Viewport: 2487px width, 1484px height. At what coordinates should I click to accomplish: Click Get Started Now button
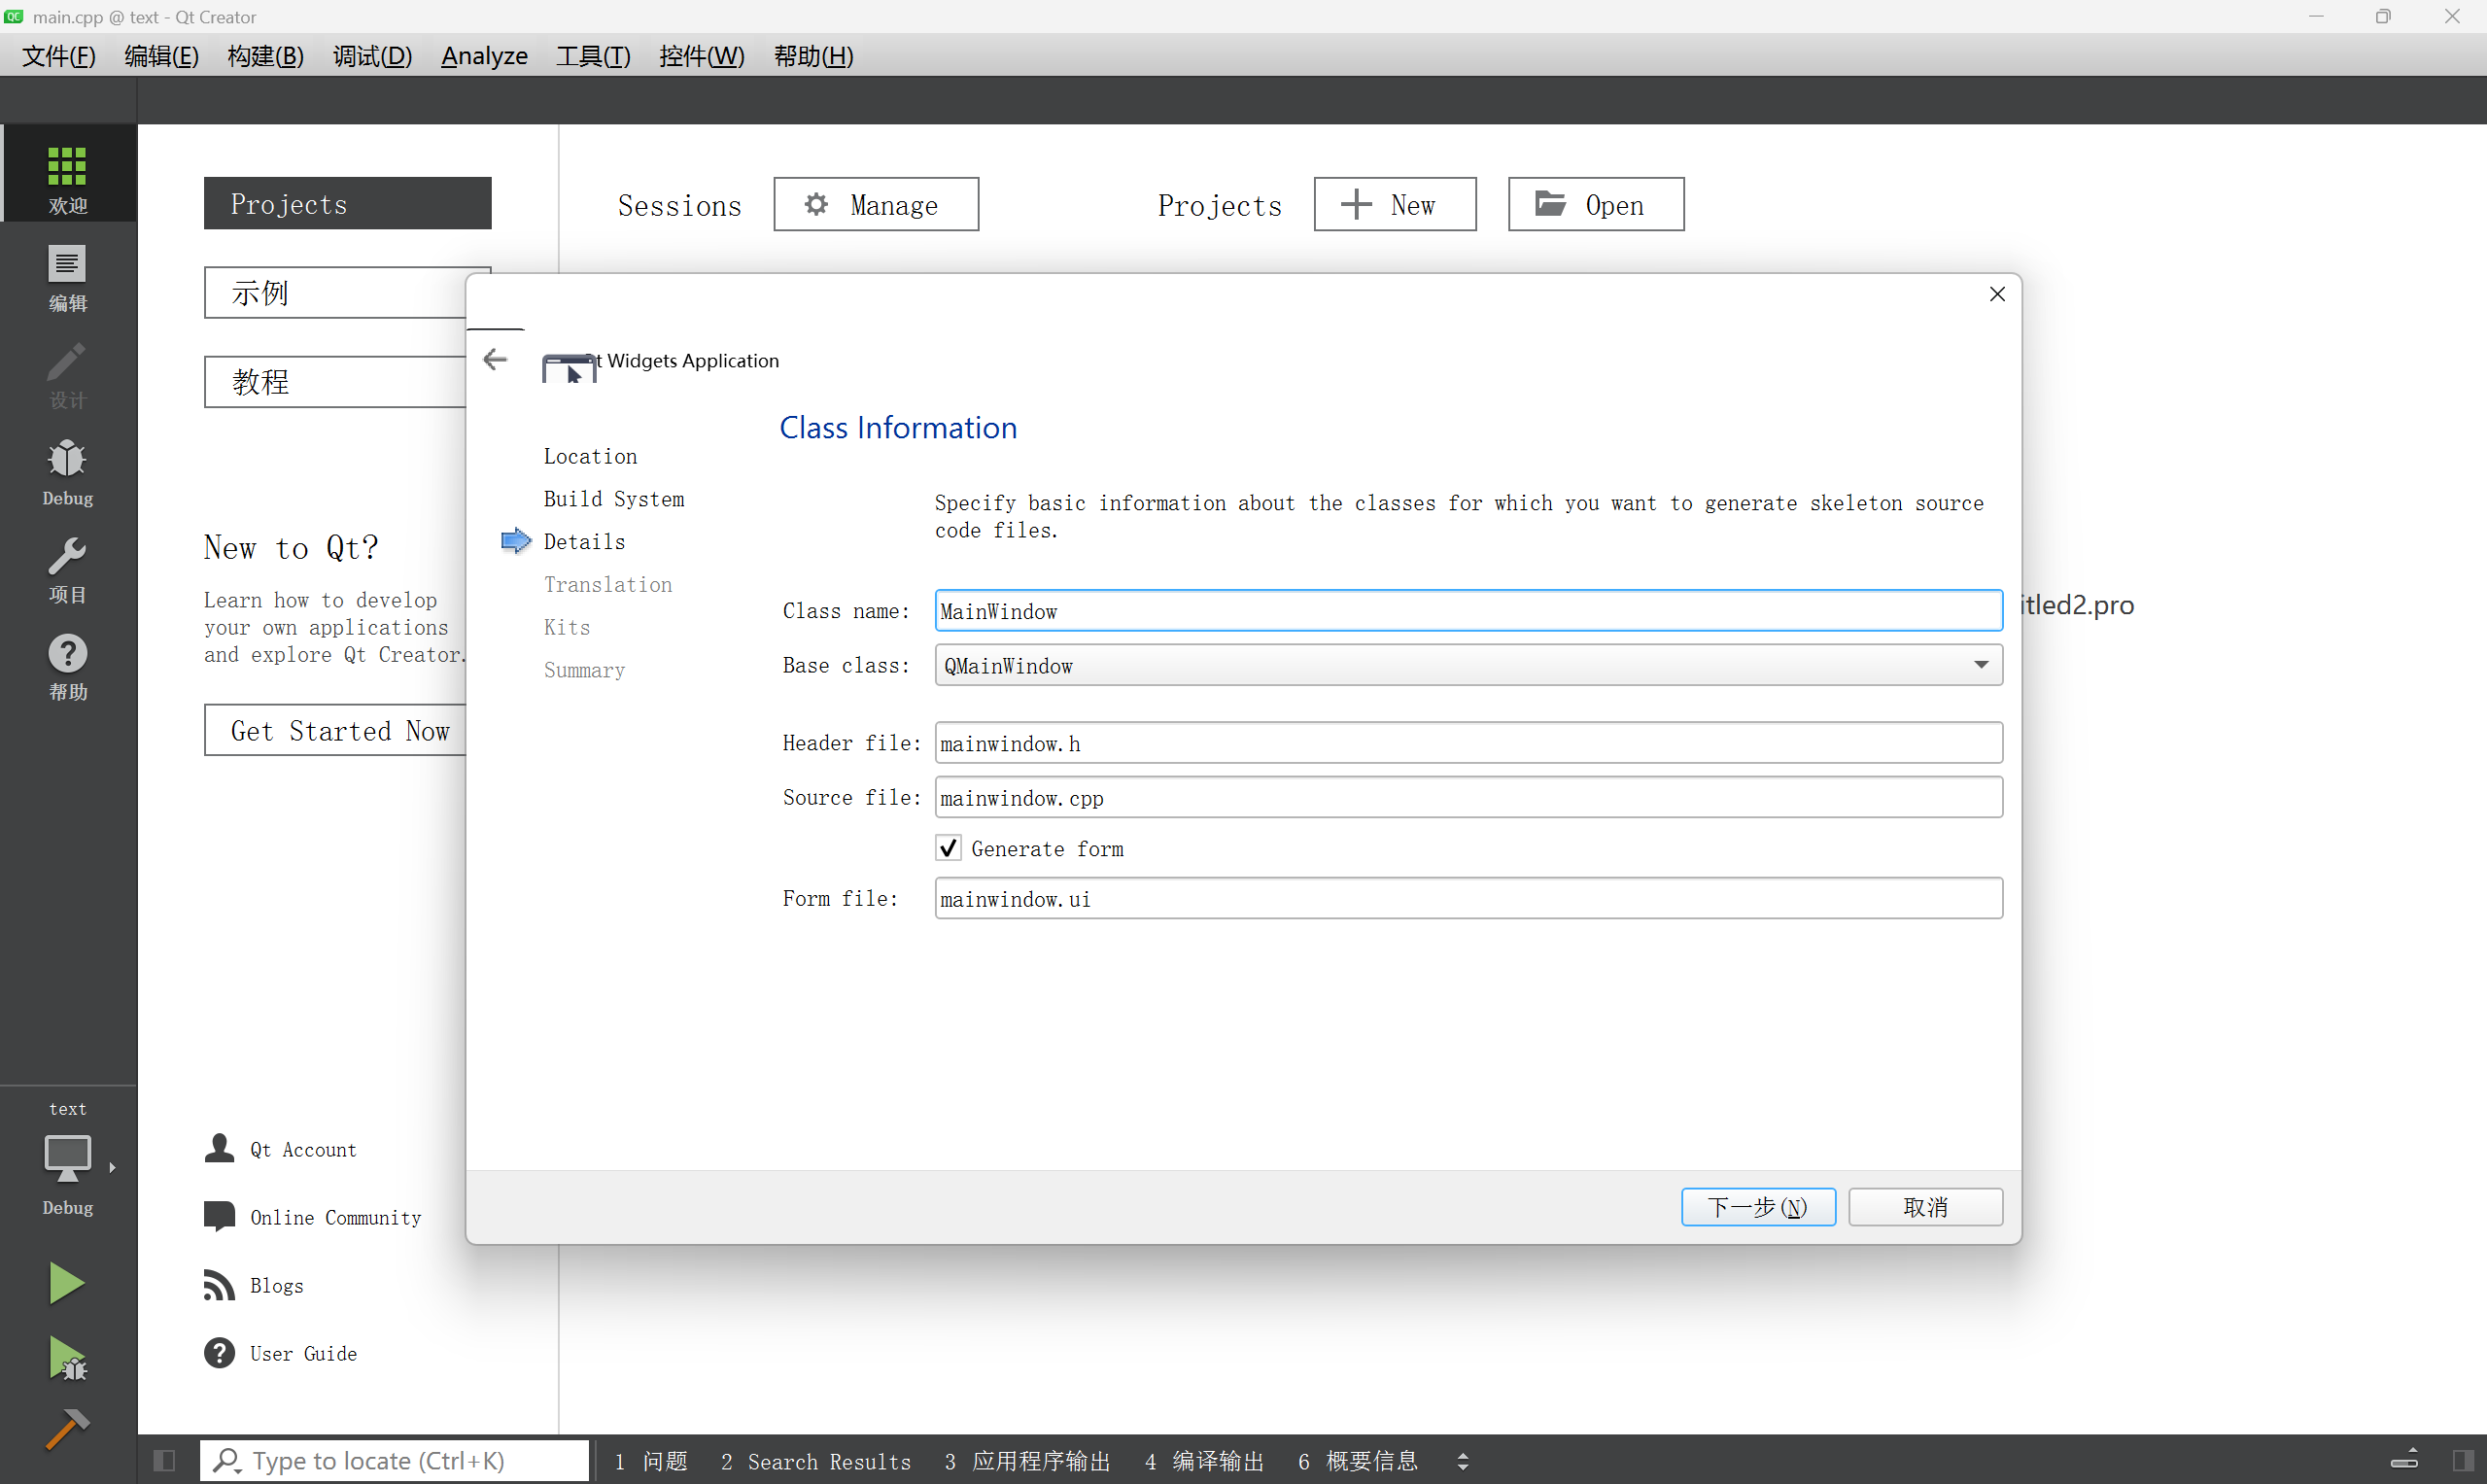(x=336, y=730)
